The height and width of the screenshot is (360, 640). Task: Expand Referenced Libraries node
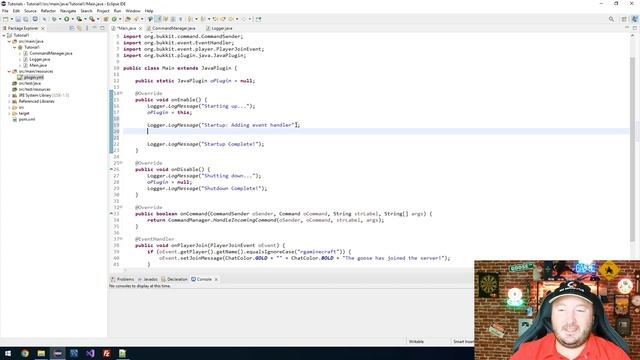click(x=9, y=101)
